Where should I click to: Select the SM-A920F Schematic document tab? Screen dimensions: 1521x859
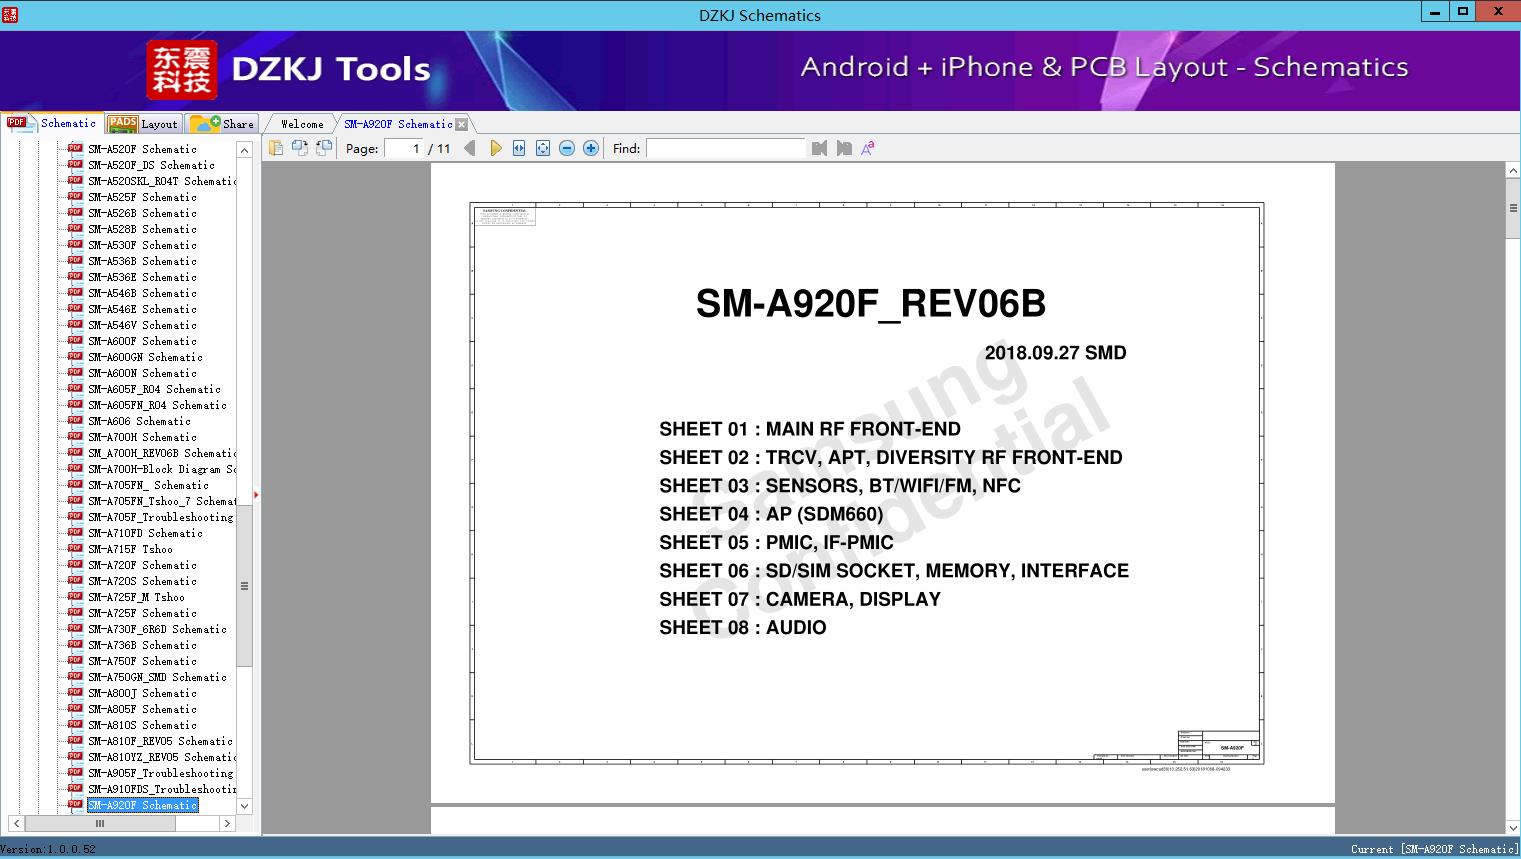[x=398, y=124]
